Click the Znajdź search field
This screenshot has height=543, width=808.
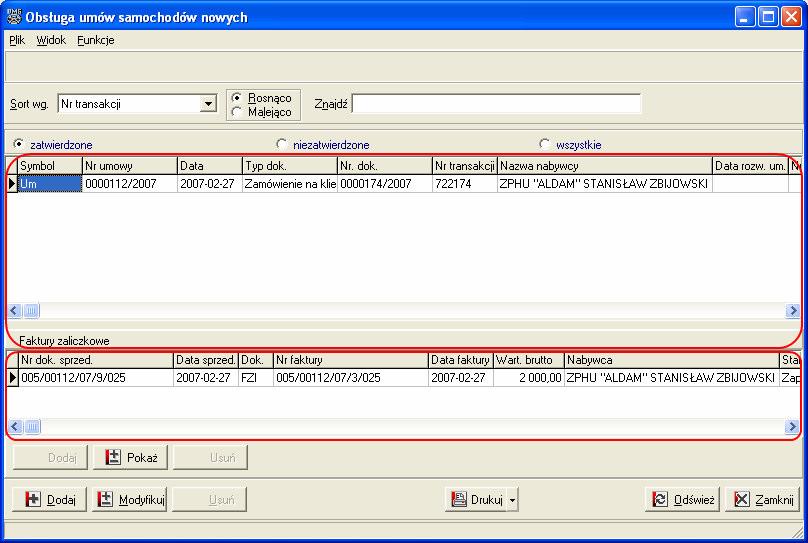(x=496, y=104)
